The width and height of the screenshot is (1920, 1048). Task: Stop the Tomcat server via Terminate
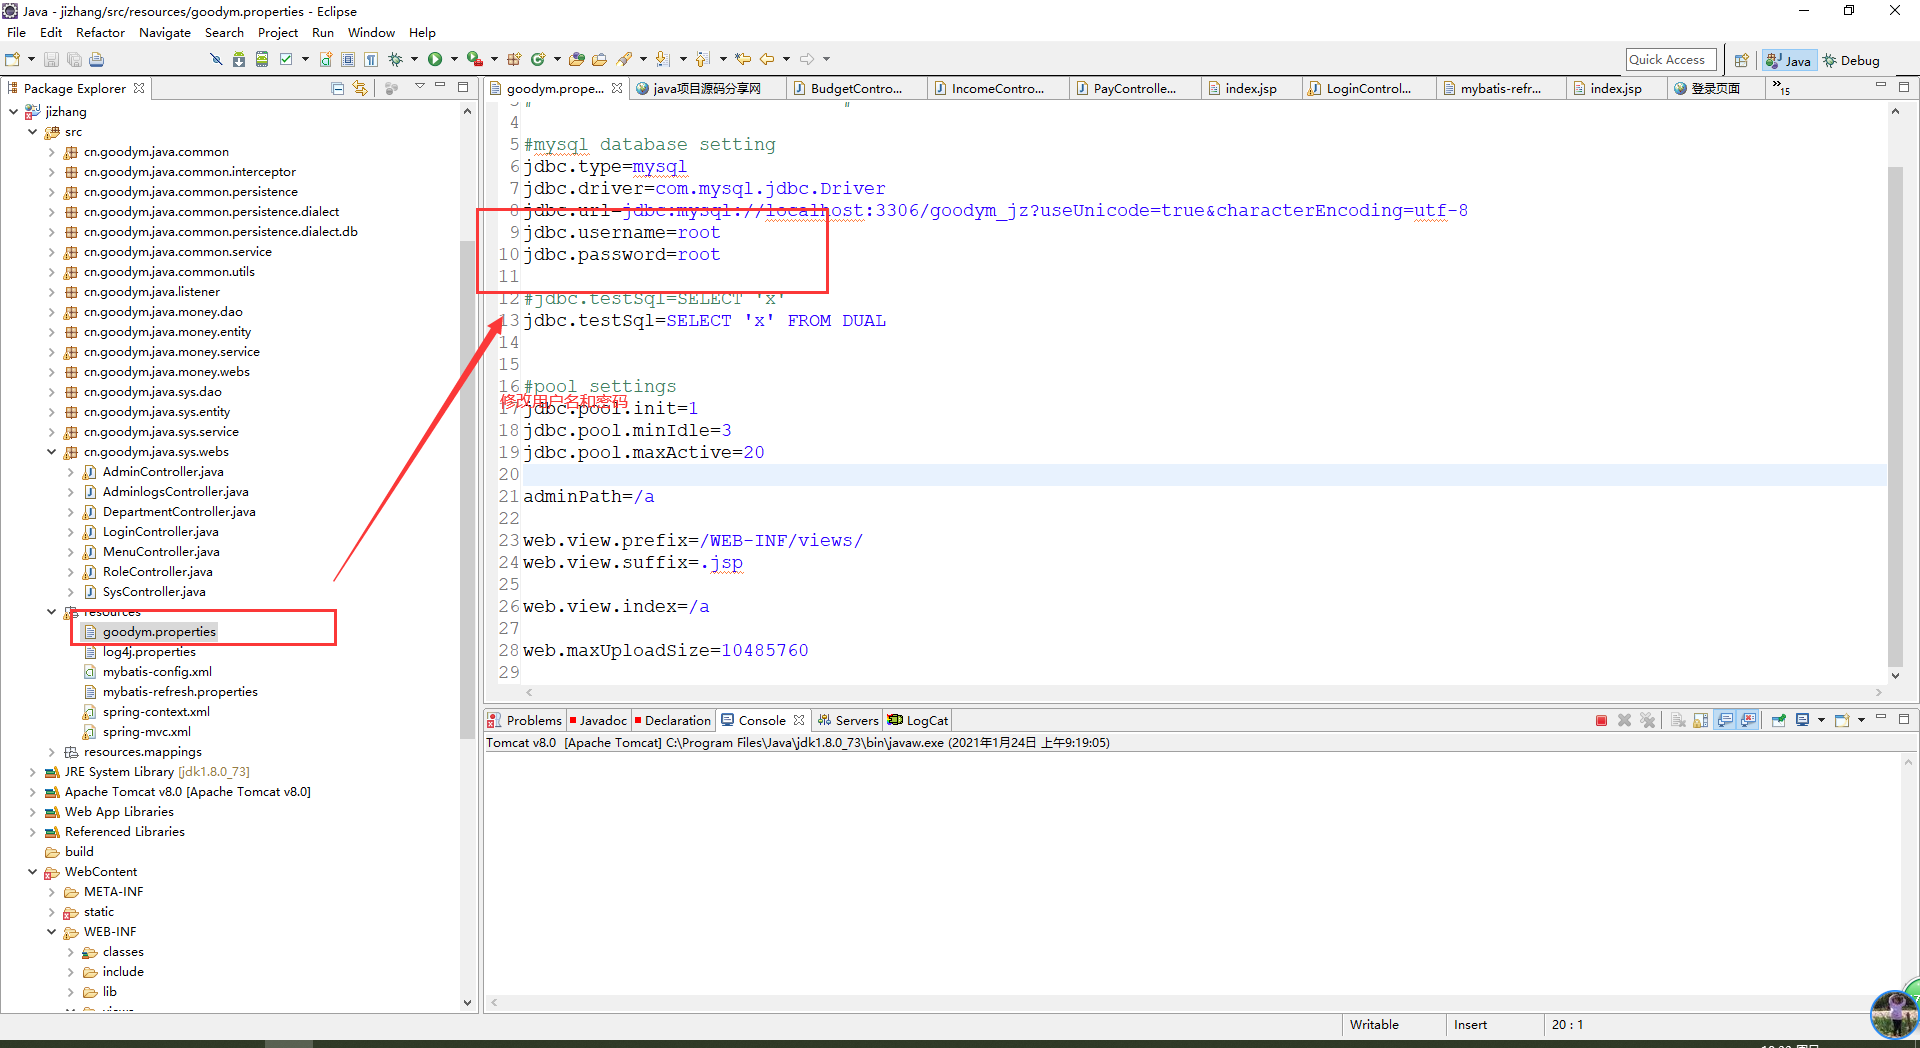coord(1601,720)
